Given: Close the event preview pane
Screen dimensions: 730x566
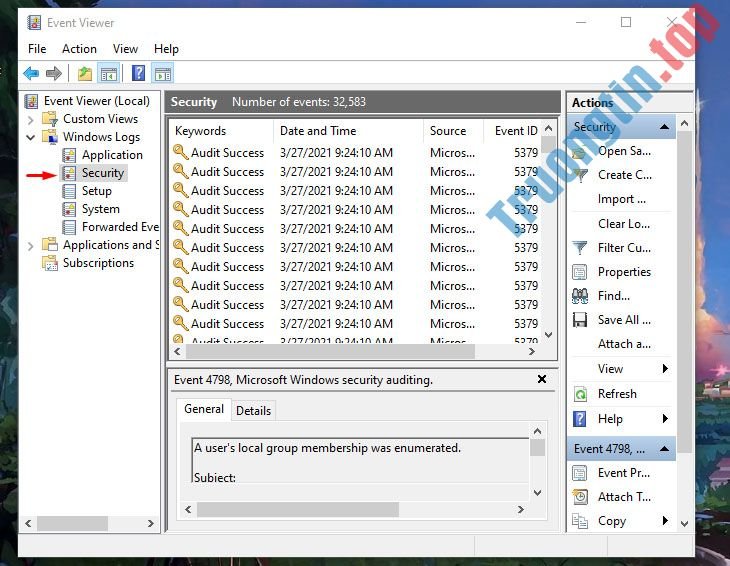Looking at the screenshot, I should [x=542, y=379].
